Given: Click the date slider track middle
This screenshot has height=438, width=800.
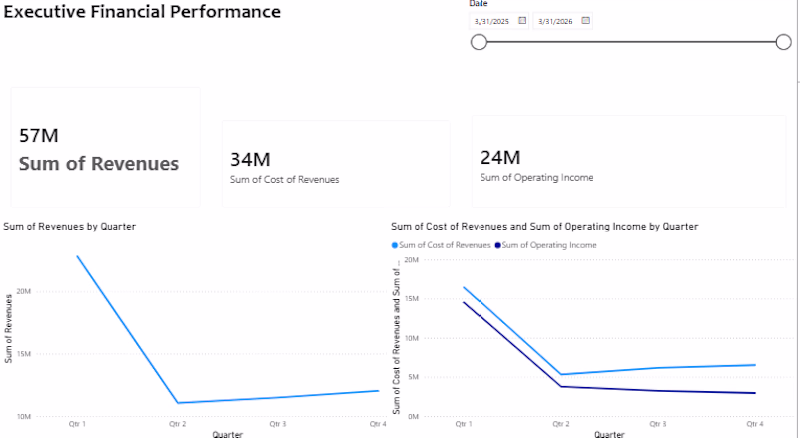Looking at the screenshot, I should 631,42.
